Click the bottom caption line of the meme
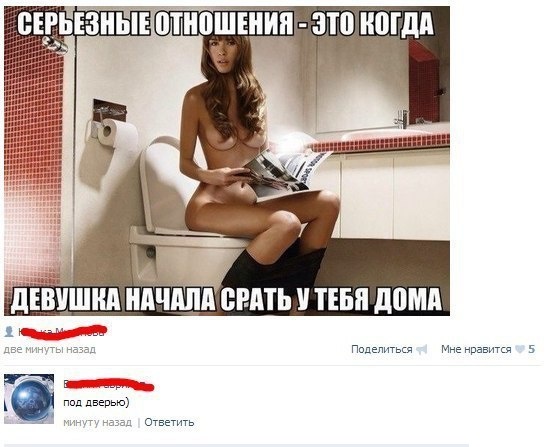The image size is (555, 447). [x=226, y=299]
